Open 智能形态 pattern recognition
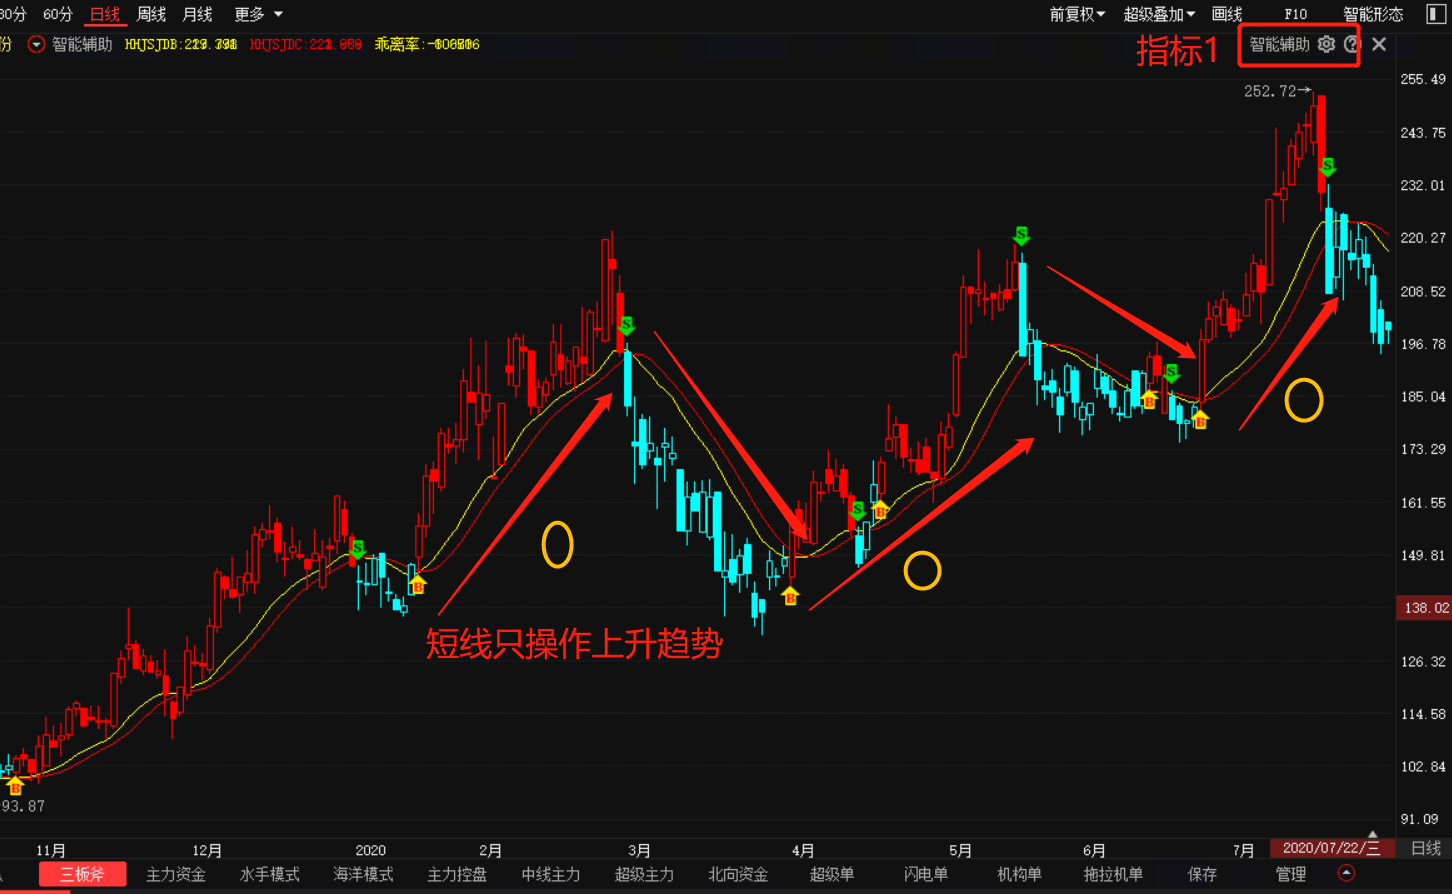This screenshot has width=1452, height=894. tap(1373, 14)
